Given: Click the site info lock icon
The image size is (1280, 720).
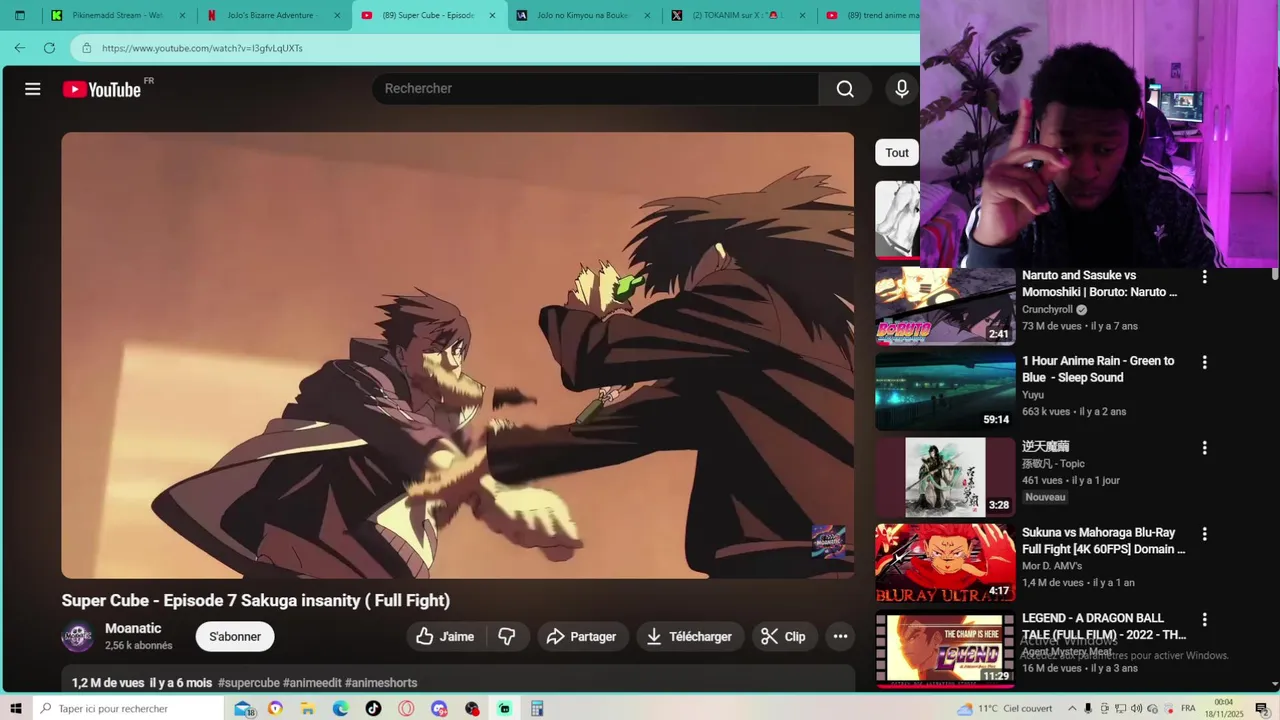Looking at the screenshot, I should pyautogui.click(x=87, y=48).
